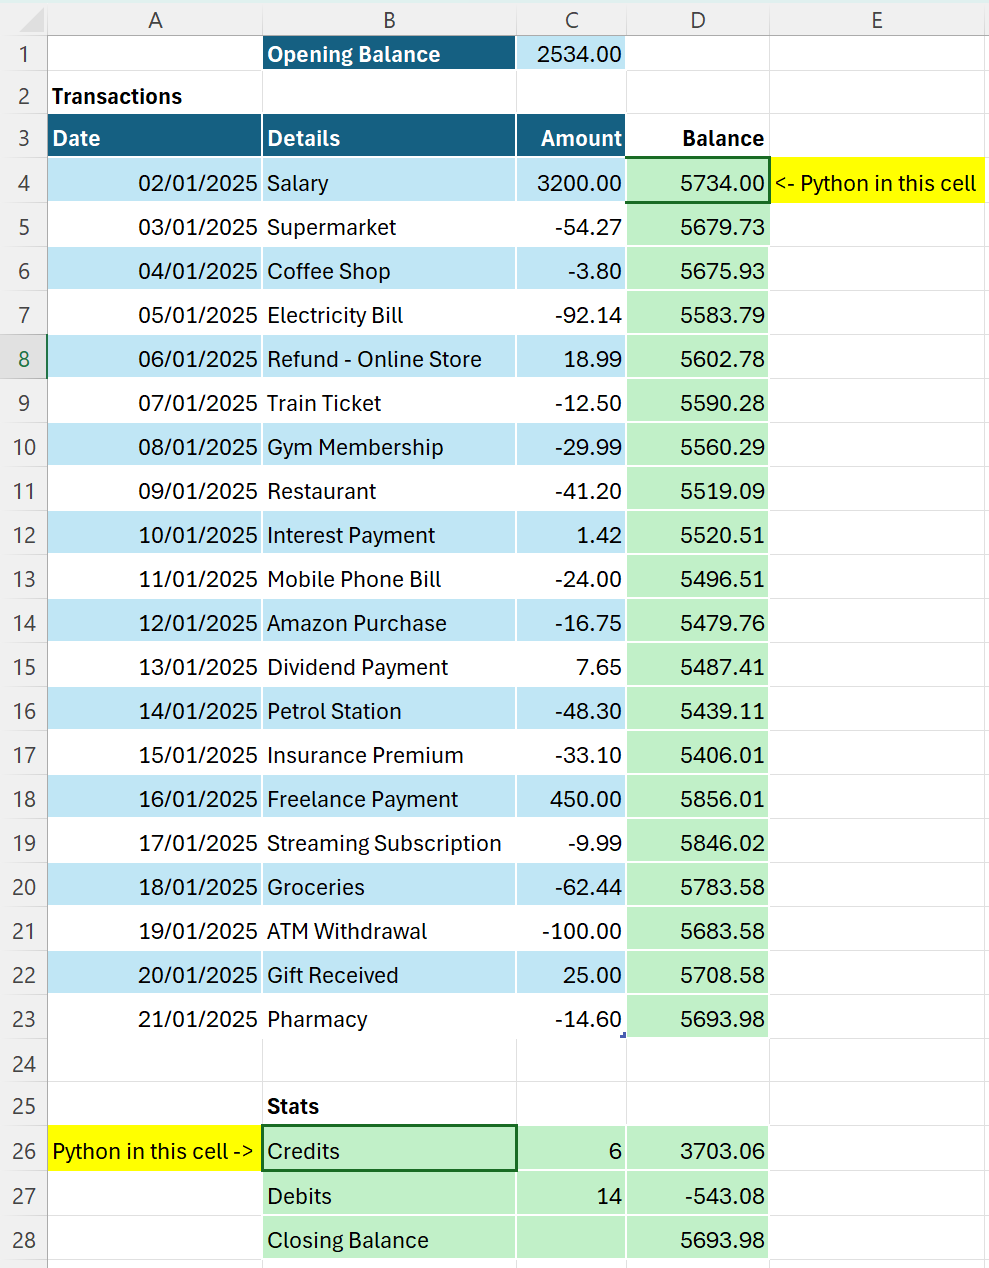The height and width of the screenshot is (1268, 989).
Task: Click the Amount header cell
Action: click(571, 138)
